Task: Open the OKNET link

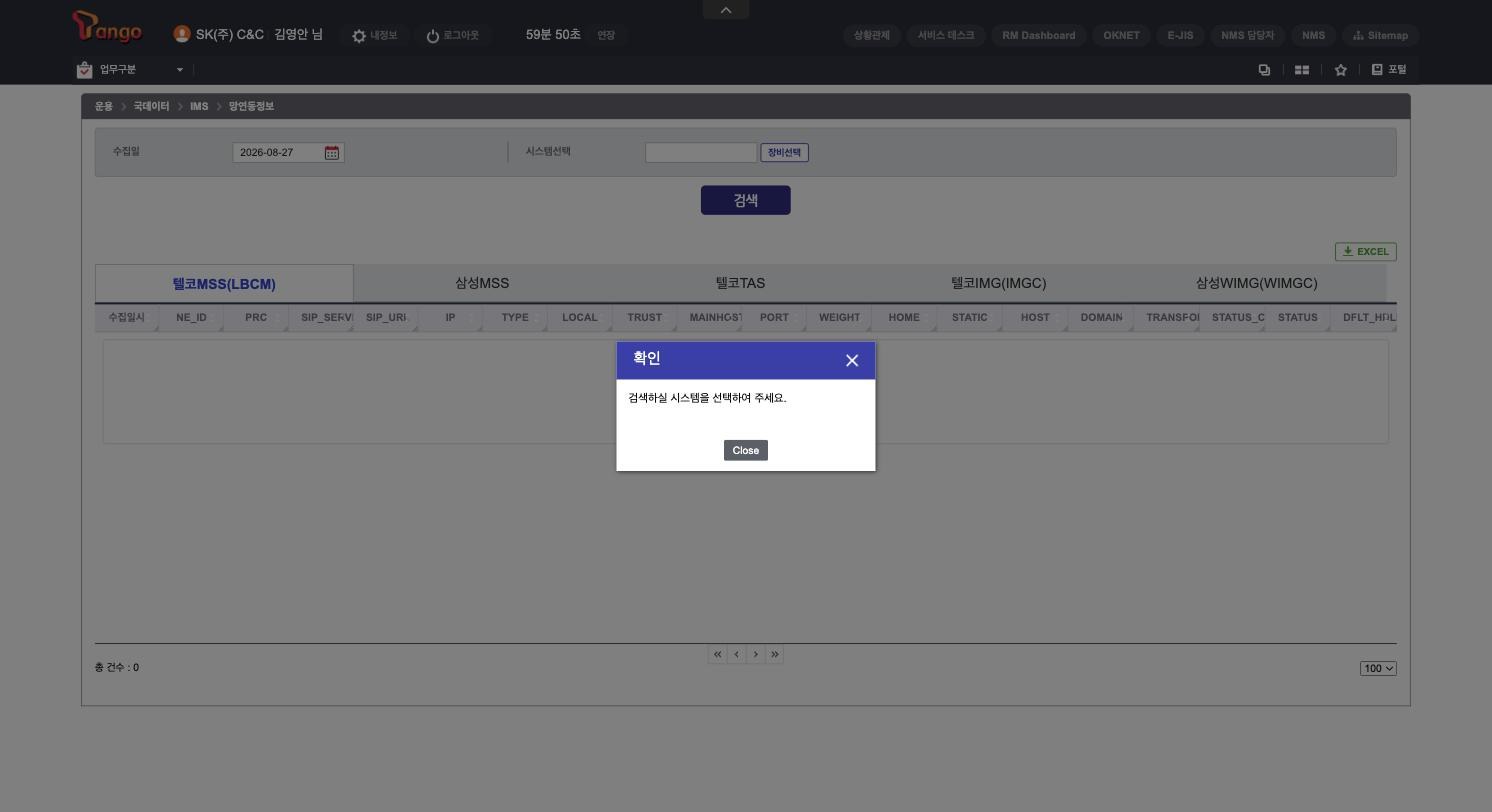Action: tap(1121, 35)
